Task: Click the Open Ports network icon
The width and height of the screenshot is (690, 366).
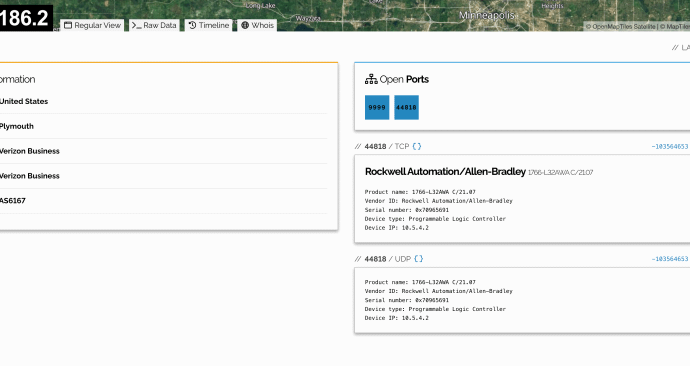Action: pyautogui.click(x=371, y=79)
